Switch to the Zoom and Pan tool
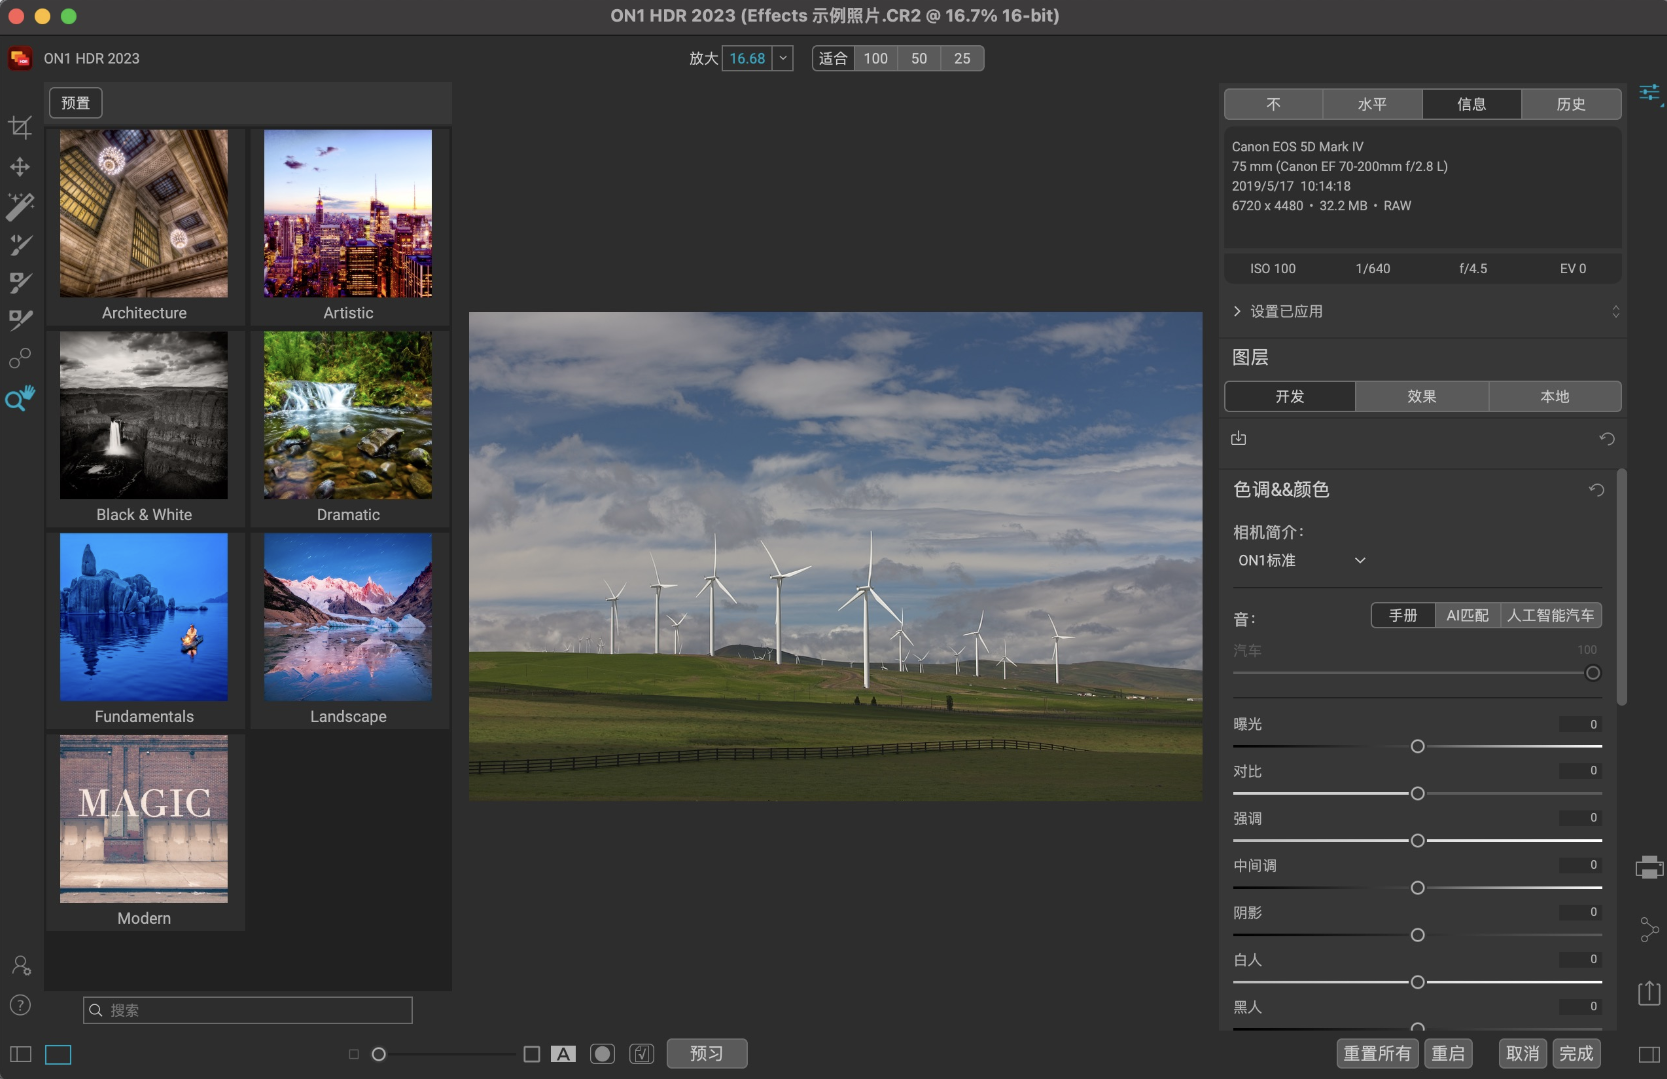This screenshot has width=1667, height=1079. point(20,399)
